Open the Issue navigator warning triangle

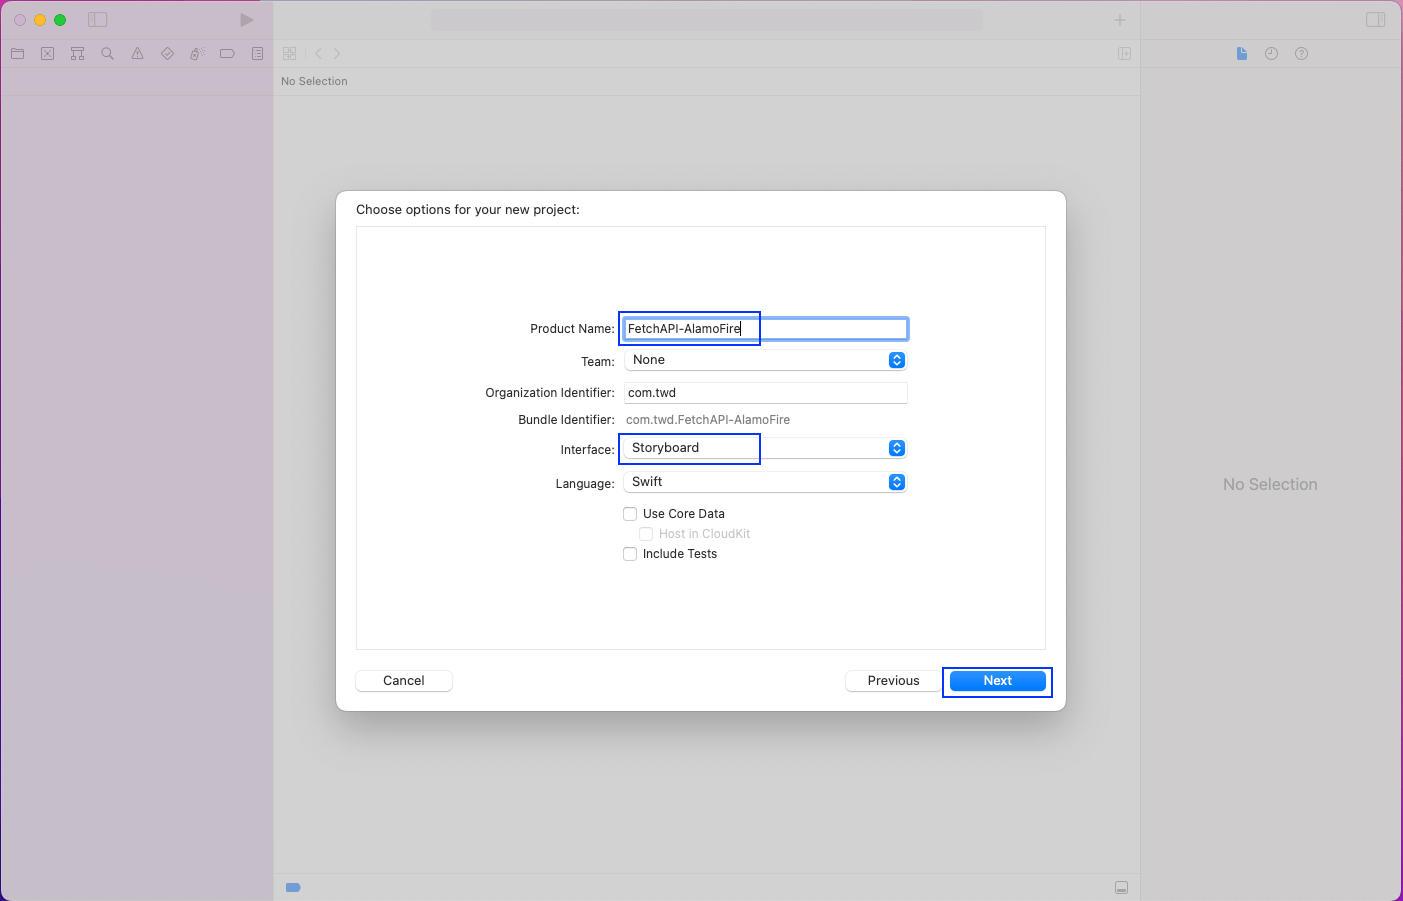pyautogui.click(x=138, y=54)
